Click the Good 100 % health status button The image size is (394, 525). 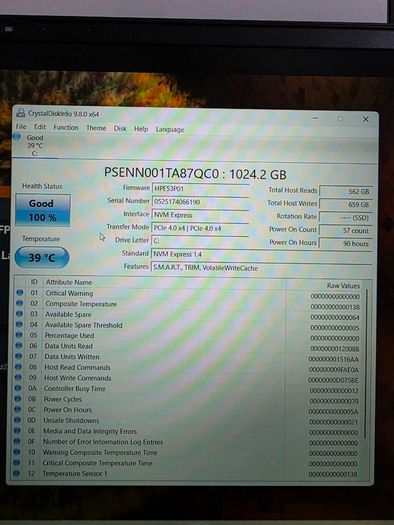[x=43, y=210]
